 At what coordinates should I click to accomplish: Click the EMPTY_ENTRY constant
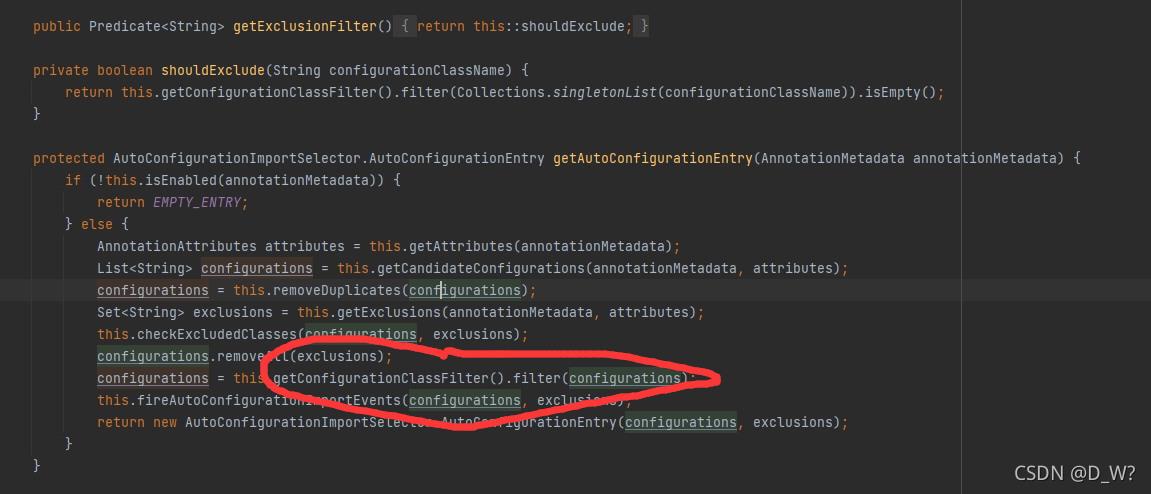point(197,202)
